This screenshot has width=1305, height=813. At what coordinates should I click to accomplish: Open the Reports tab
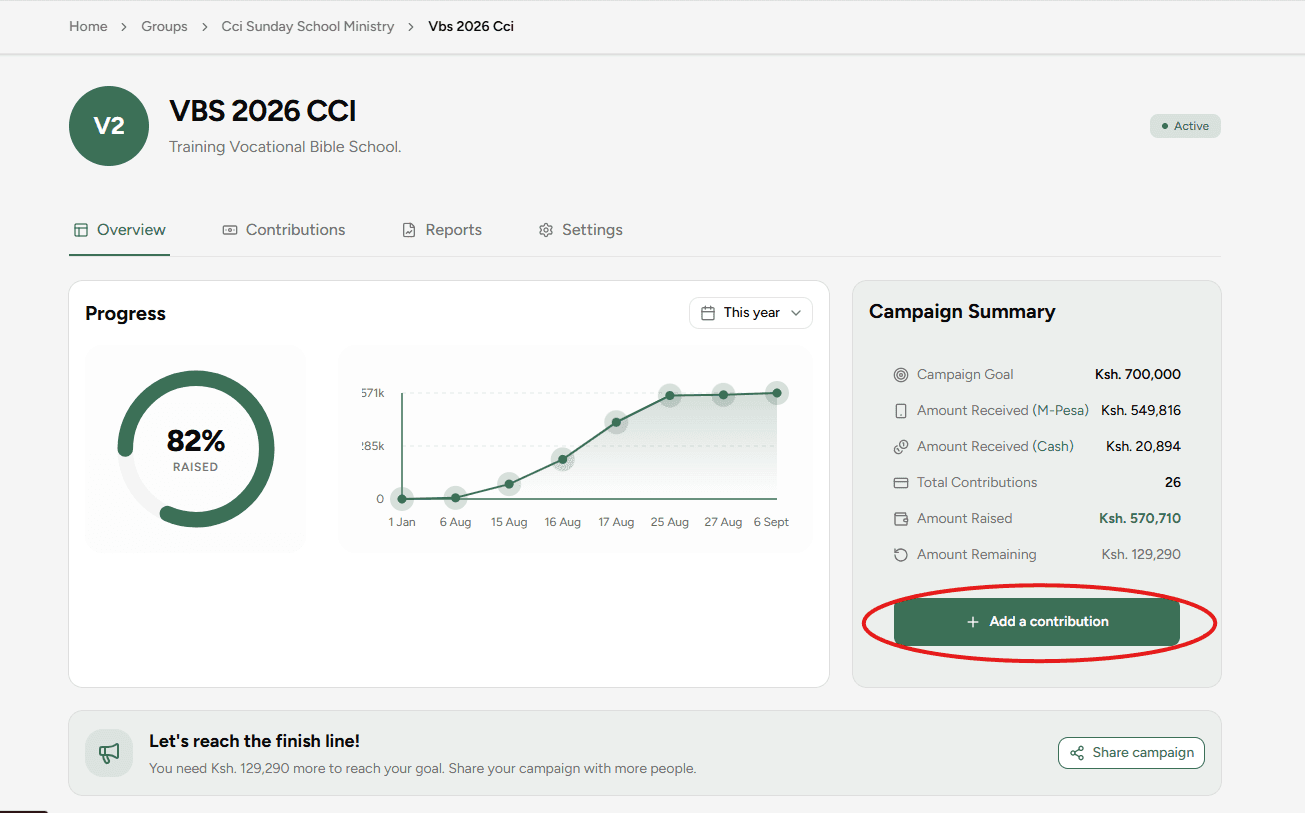tap(442, 230)
